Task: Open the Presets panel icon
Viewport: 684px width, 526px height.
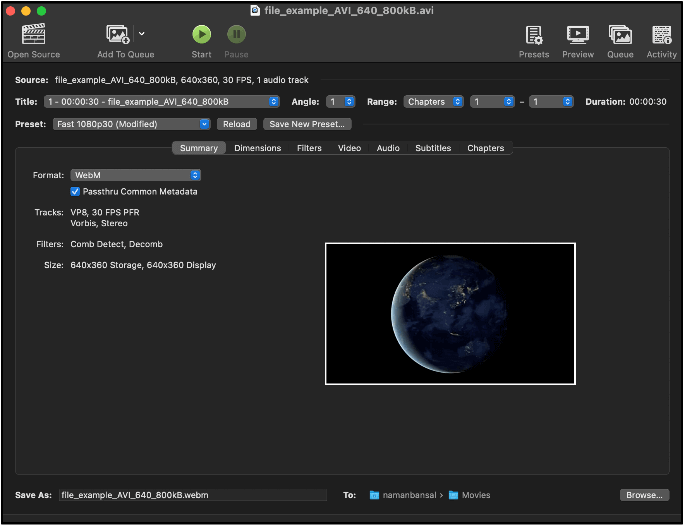Action: [533, 35]
